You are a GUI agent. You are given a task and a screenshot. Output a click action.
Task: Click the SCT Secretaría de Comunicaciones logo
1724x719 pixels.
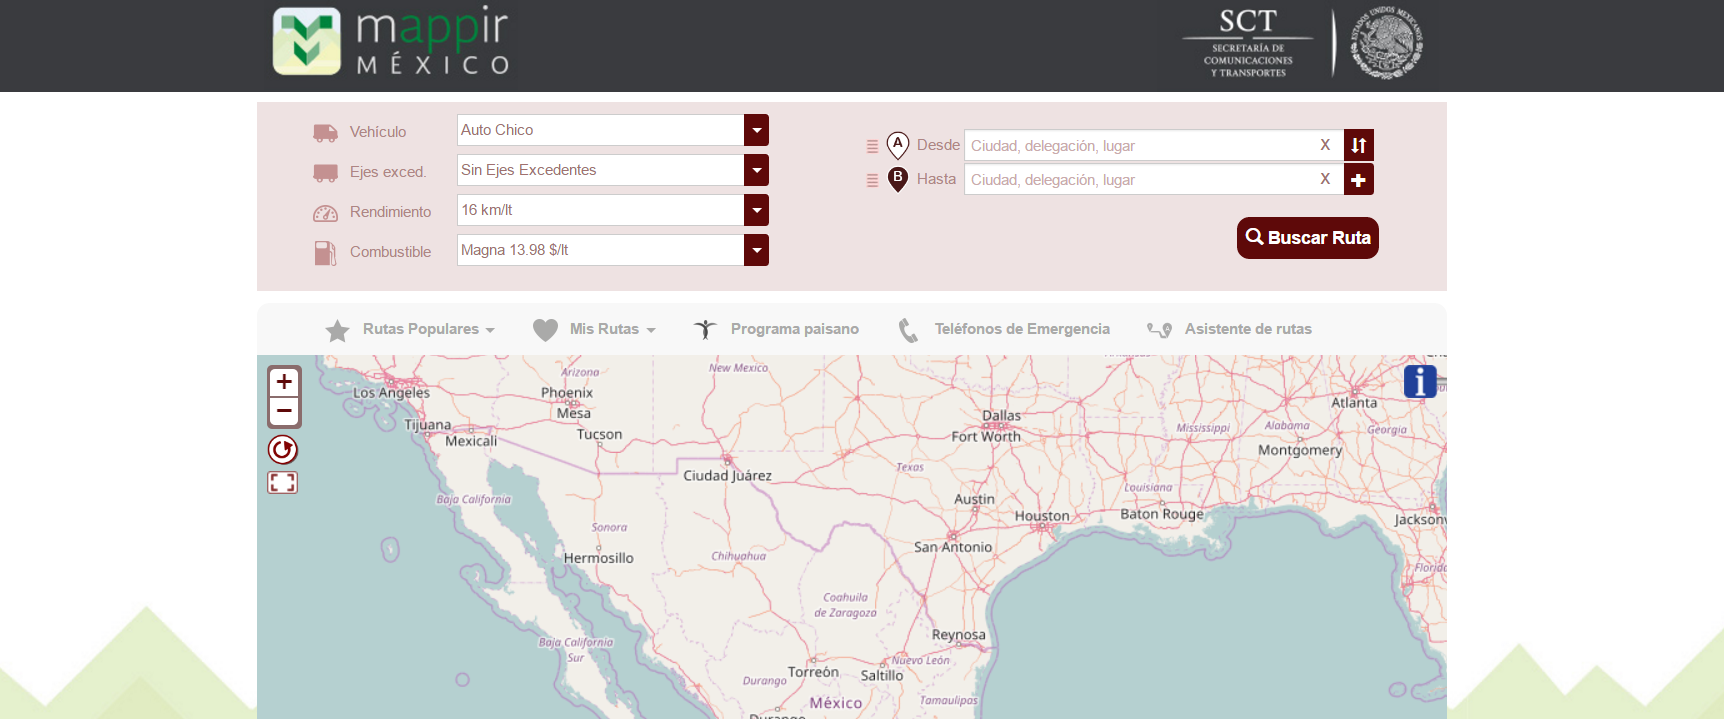[1248, 43]
